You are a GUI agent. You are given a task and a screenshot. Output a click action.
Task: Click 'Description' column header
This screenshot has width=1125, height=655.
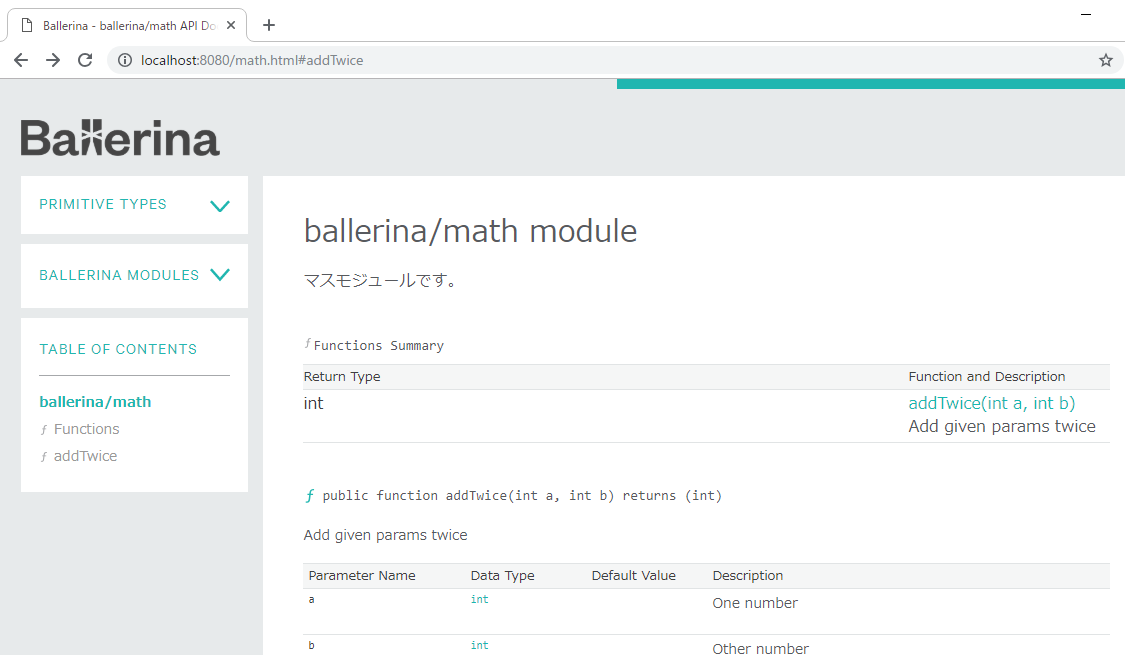coord(748,575)
